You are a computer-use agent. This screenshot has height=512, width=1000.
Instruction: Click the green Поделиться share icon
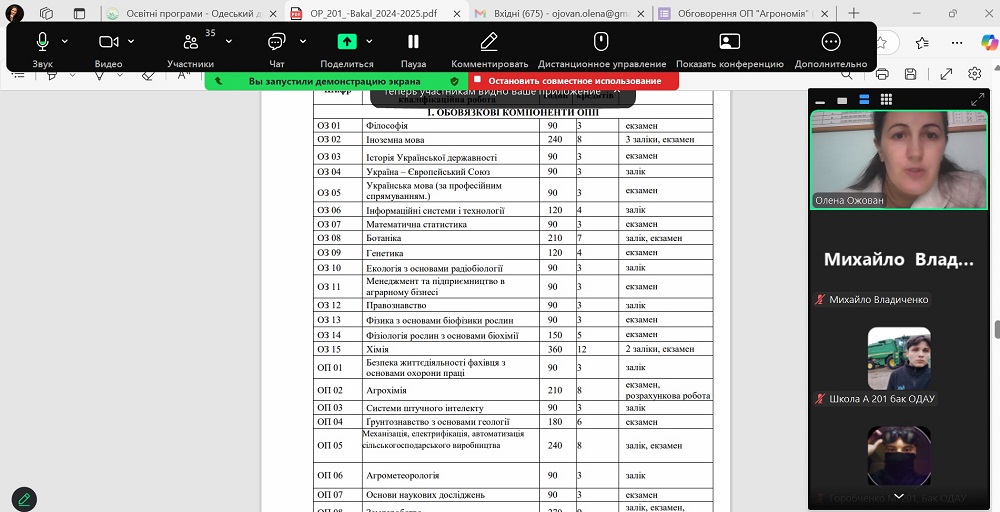346,42
